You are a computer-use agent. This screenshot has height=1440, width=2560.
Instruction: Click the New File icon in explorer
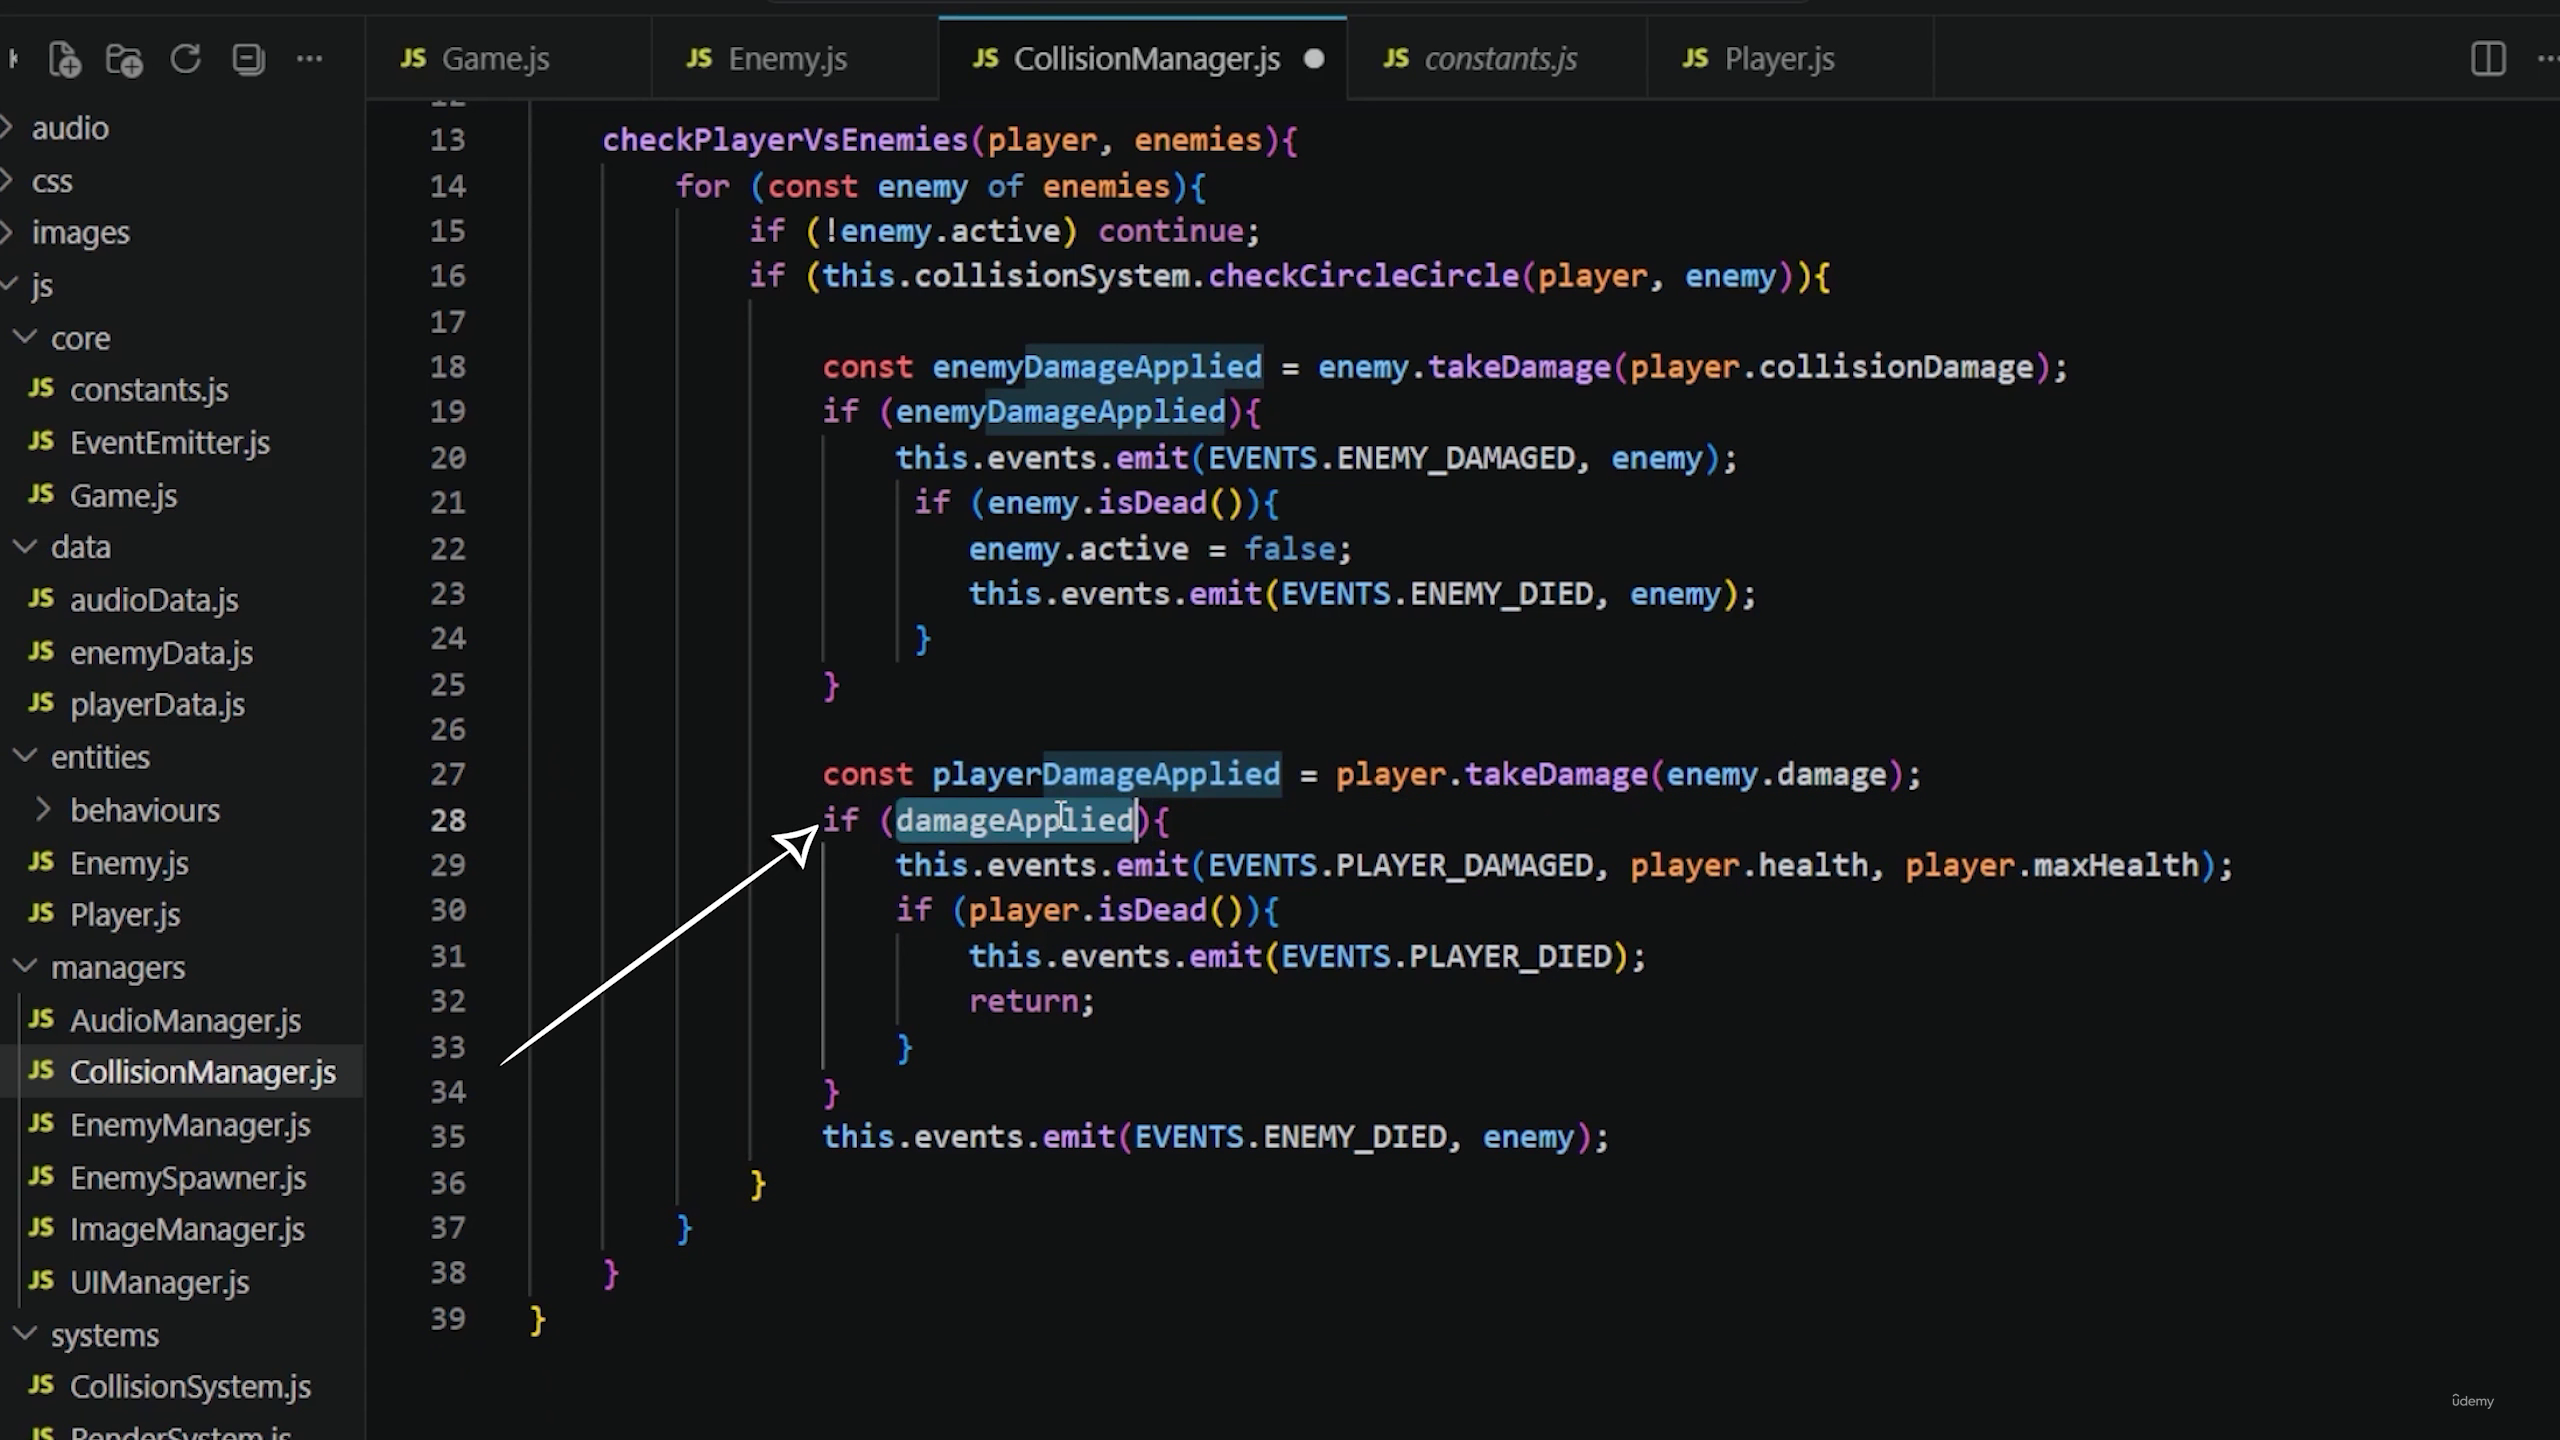[64, 60]
